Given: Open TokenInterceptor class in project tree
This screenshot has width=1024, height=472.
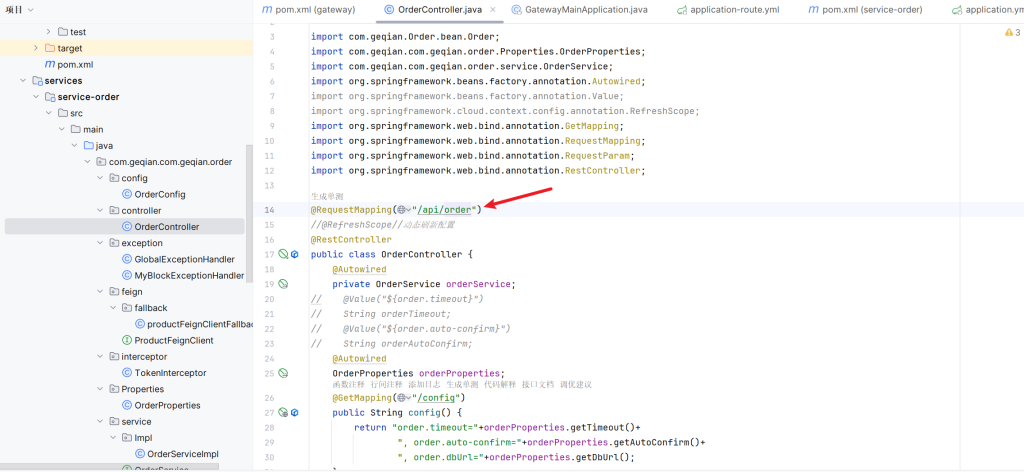Looking at the screenshot, I should pyautogui.click(x=169, y=373).
